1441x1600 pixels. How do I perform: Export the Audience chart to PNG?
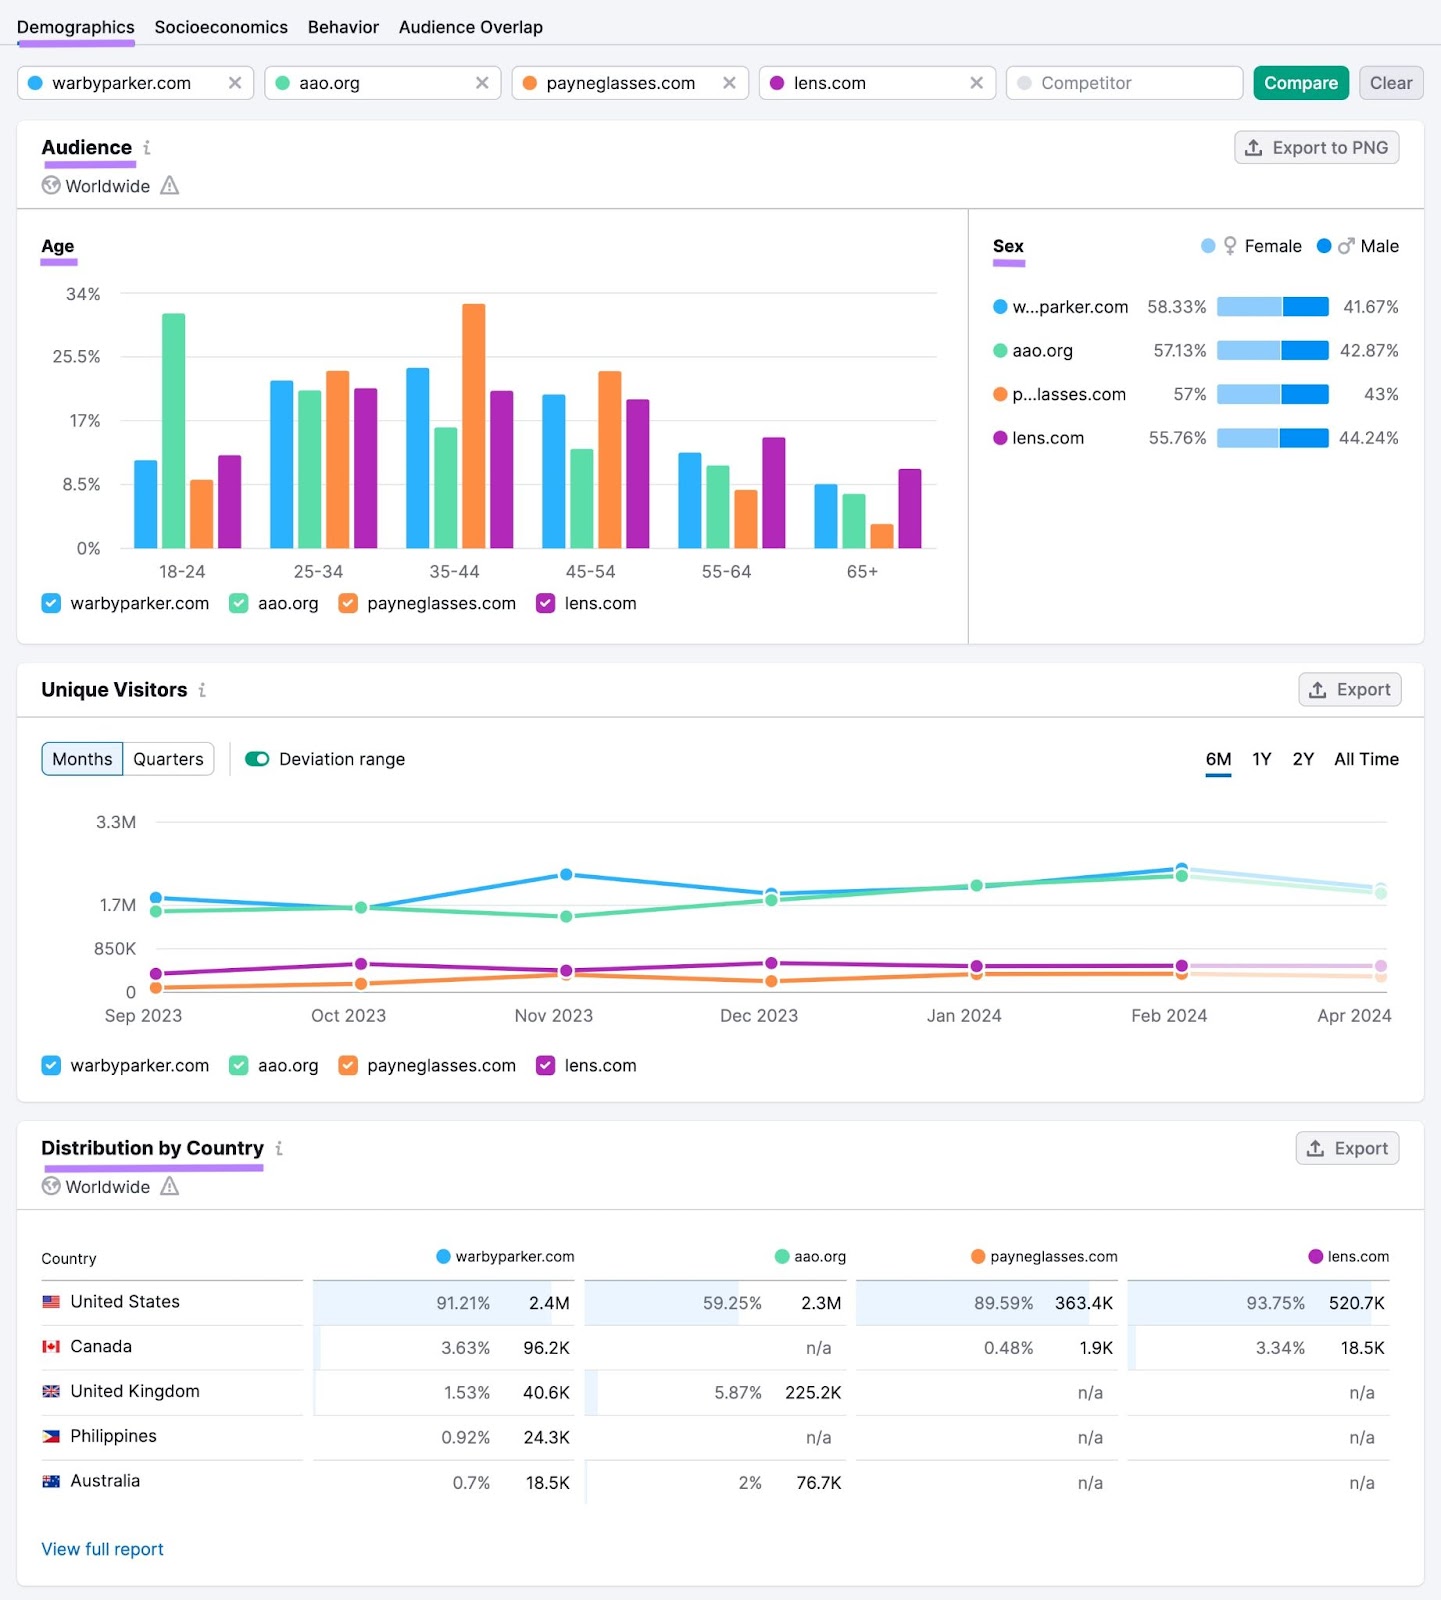(1316, 148)
